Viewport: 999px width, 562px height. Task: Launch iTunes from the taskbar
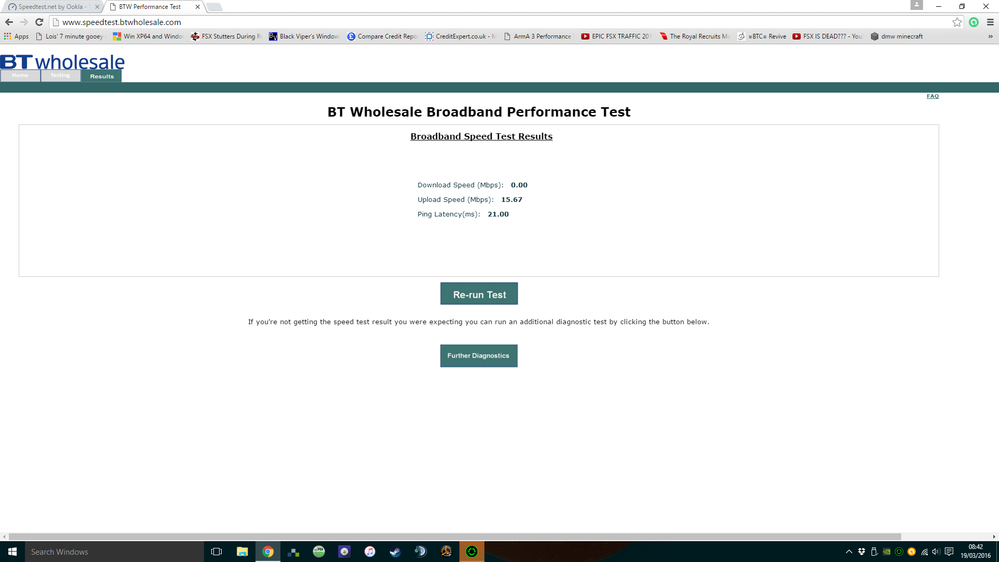[370, 552]
